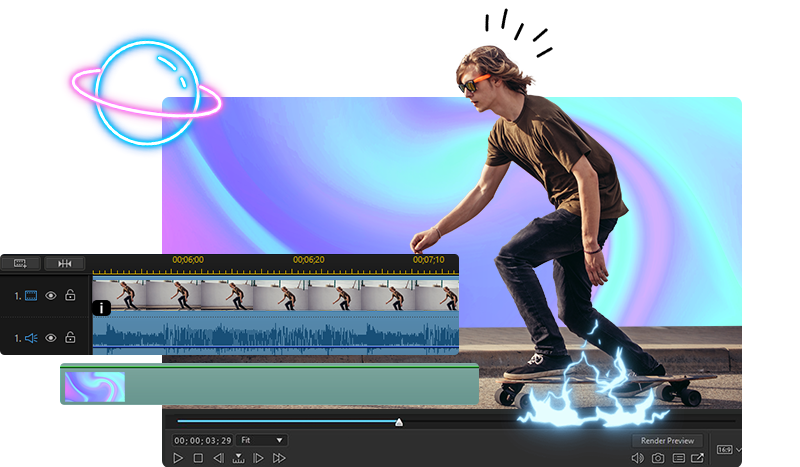Open the Fit zoom dropdown
Image resolution: width=800 pixels, height=467 pixels.
pos(261,440)
